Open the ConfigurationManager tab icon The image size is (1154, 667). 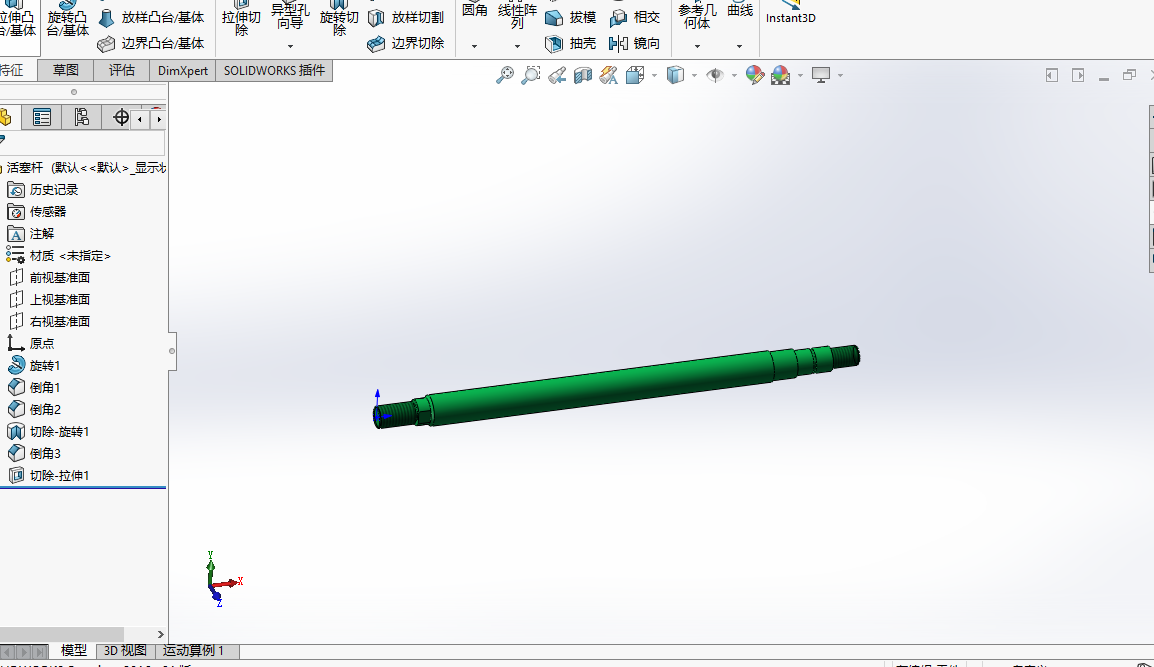(x=81, y=117)
